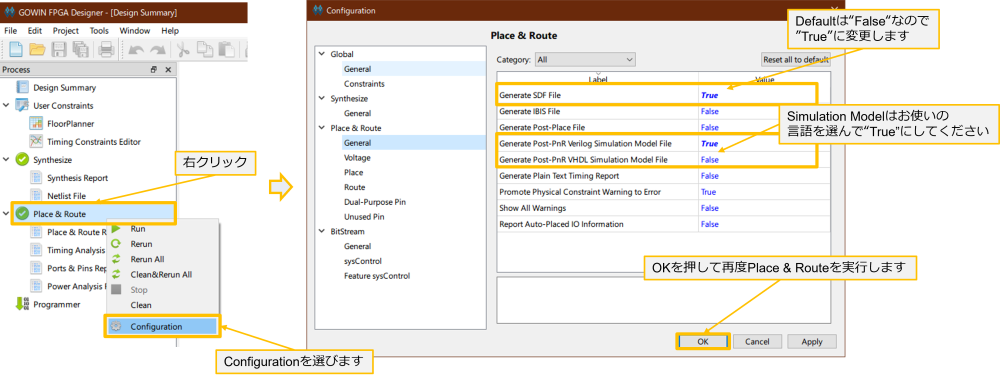Collapse the Place & Route process node
1000x377 pixels.
(x=6, y=214)
